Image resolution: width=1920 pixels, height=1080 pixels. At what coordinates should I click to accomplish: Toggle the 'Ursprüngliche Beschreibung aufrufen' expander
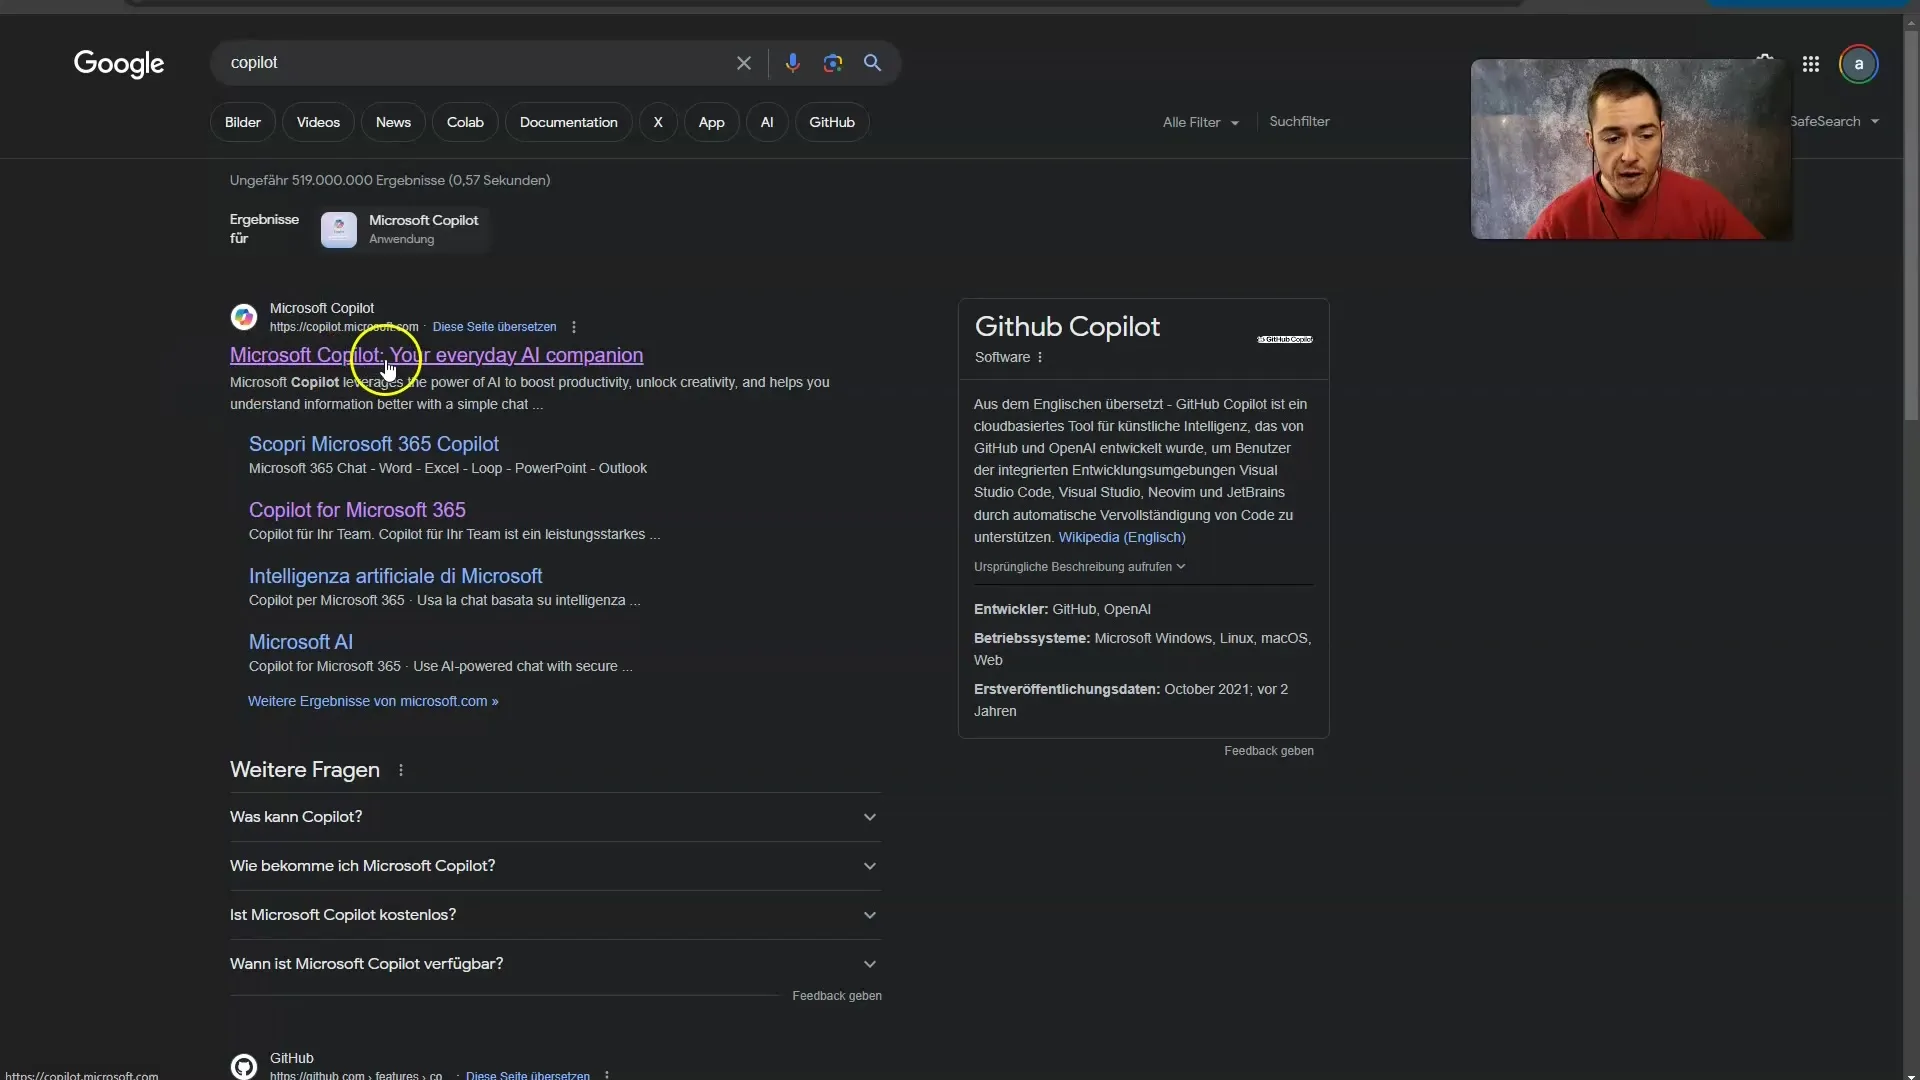1077,567
